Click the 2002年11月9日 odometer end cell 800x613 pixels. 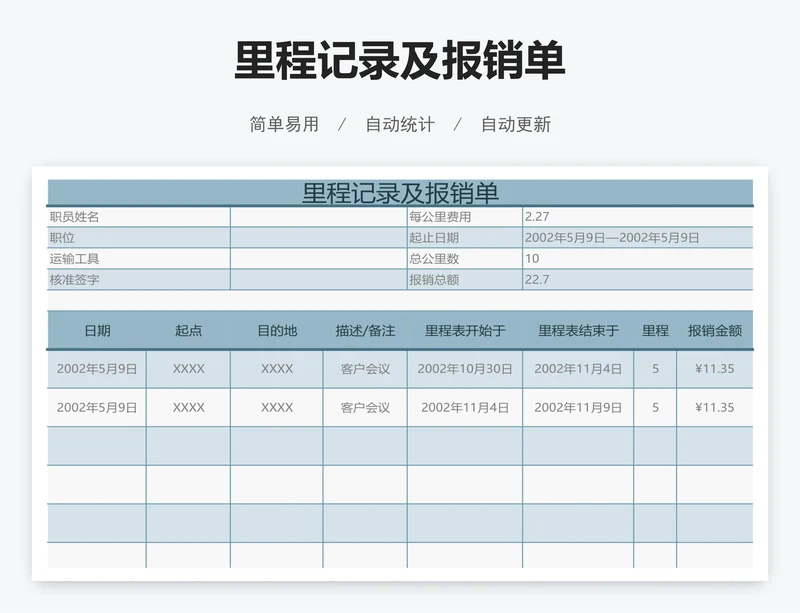578,408
